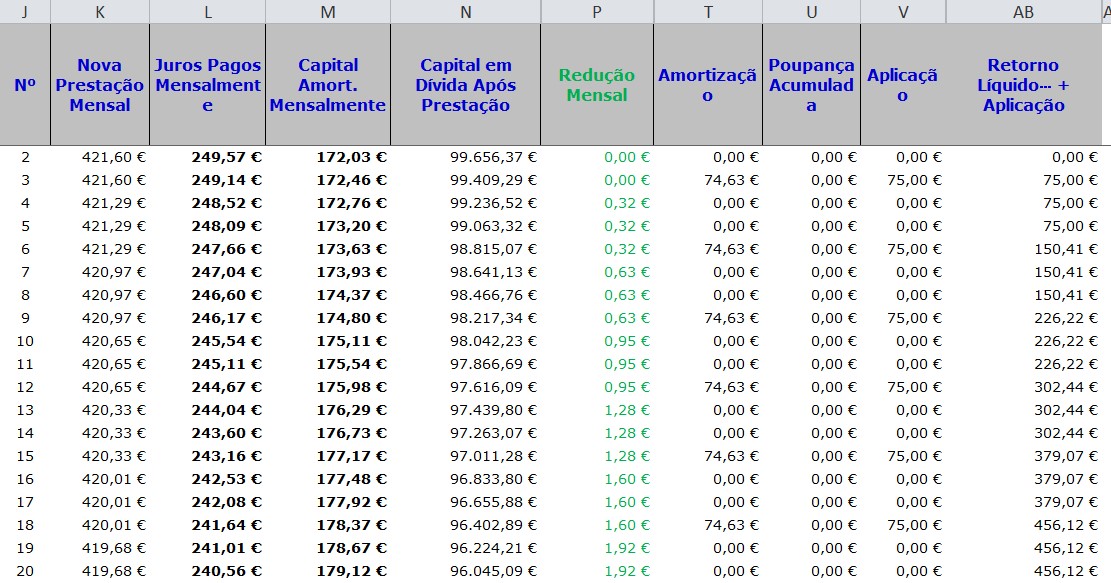Click the Redução Mensal header cell
Screen dimensions: 1111x583
[x=597, y=85]
